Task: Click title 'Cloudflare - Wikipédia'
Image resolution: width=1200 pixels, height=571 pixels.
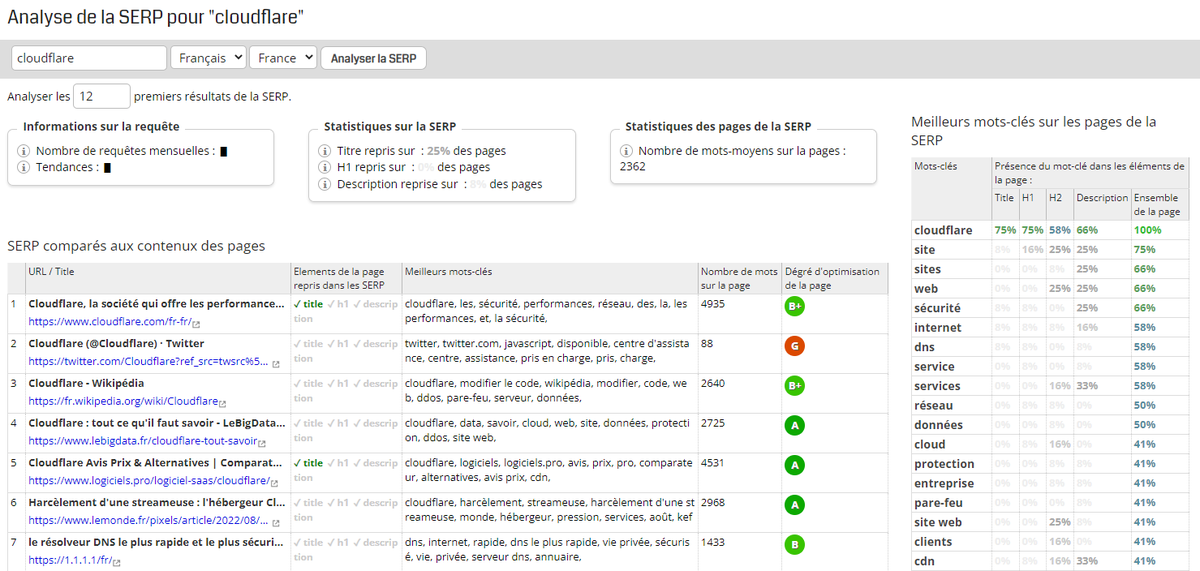Action: coord(86,384)
